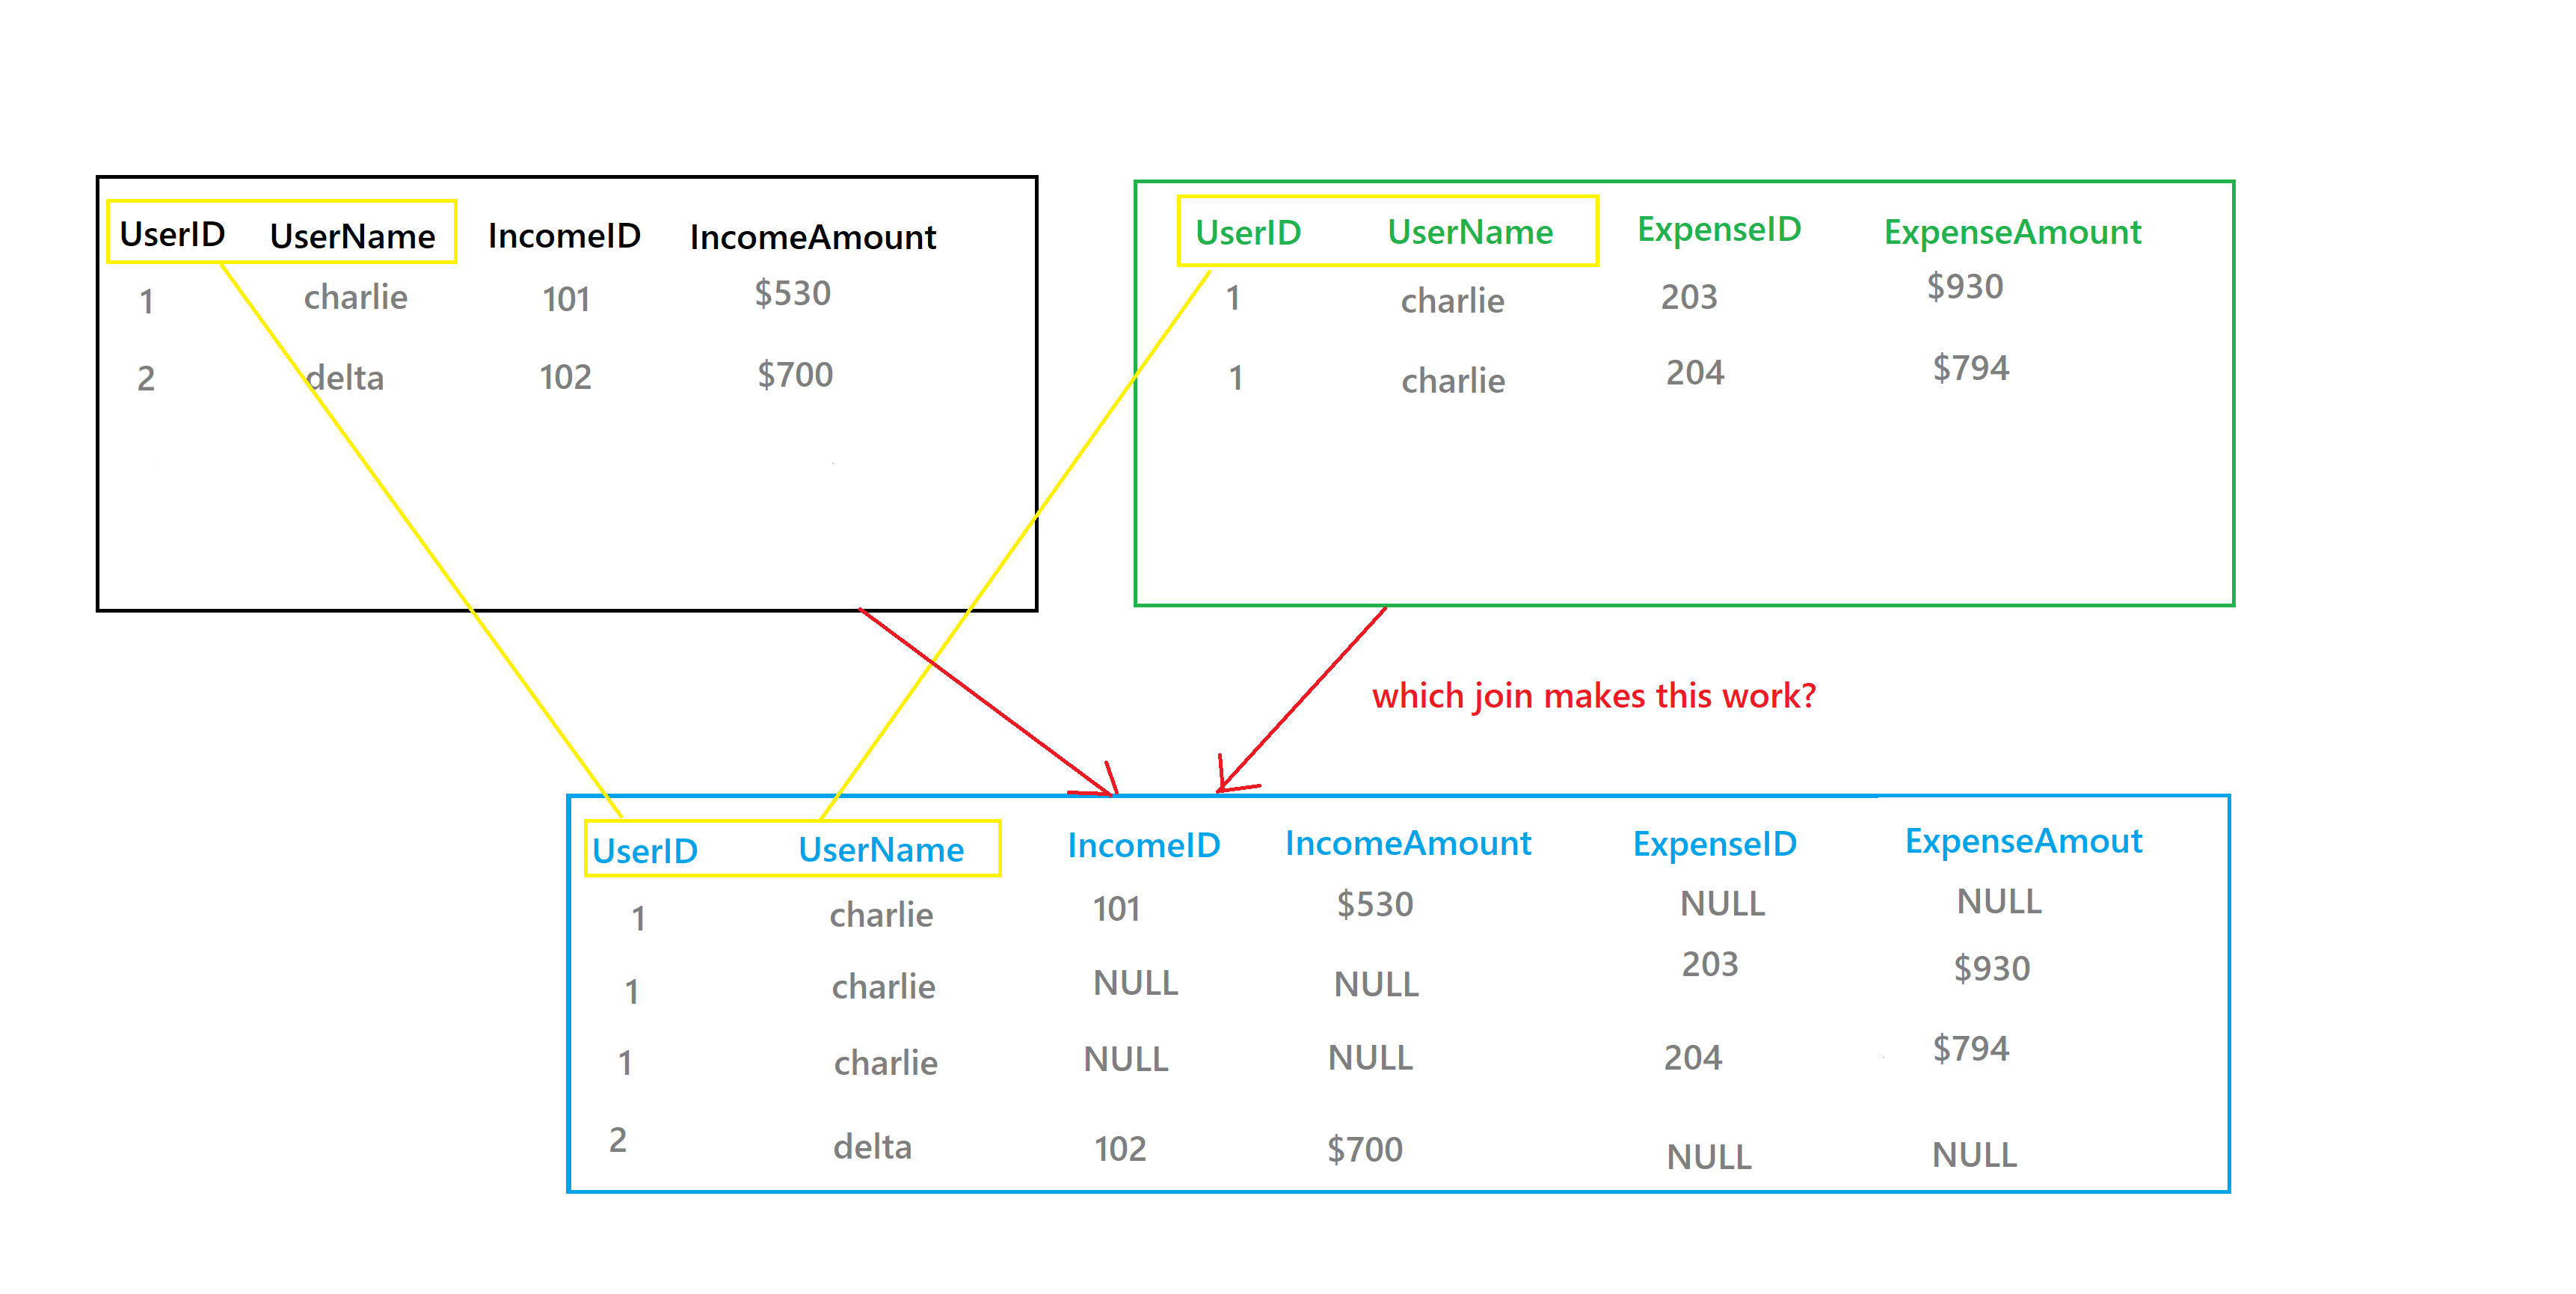Click the IncomeAmount header in the black table
The image size is (2576, 1294).
813,237
